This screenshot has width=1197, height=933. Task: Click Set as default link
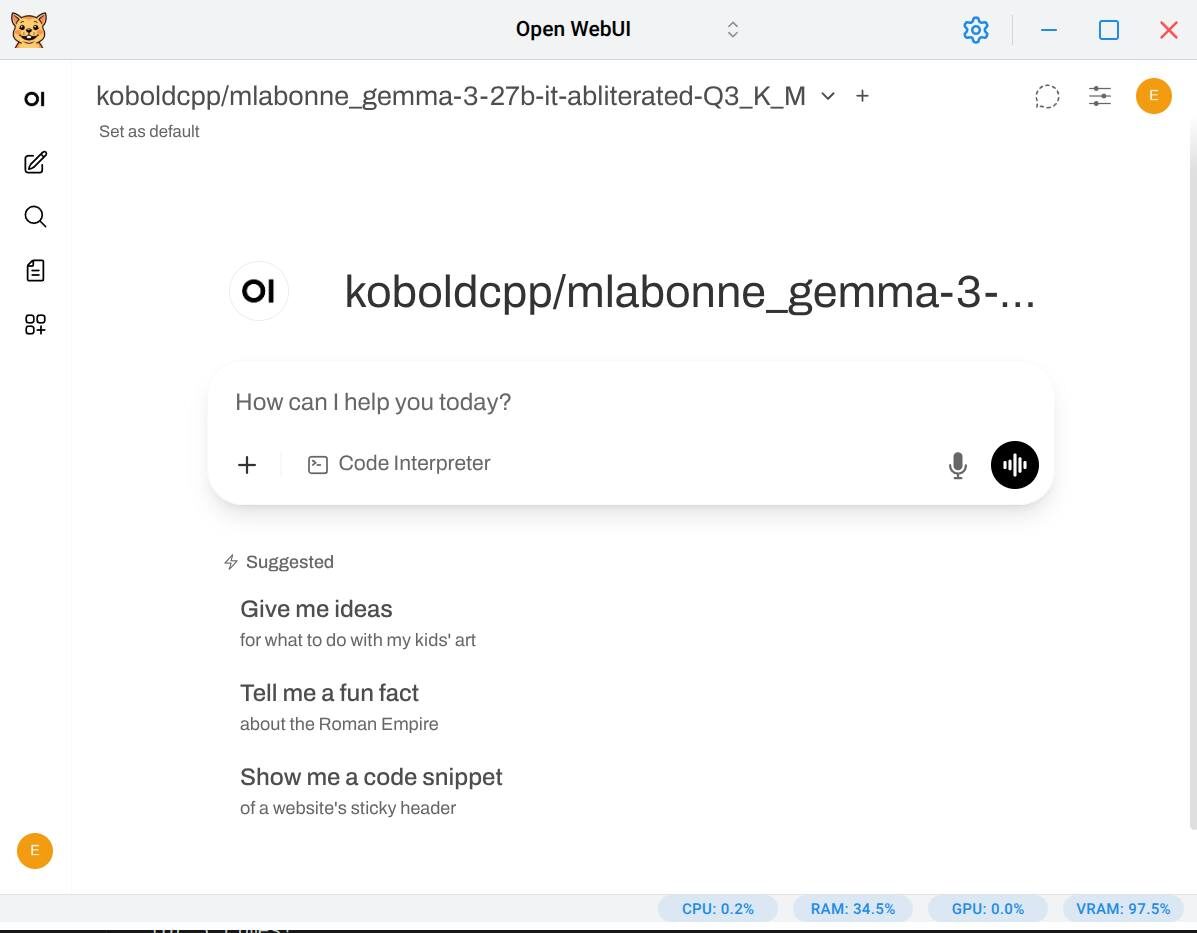(x=149, y=131)
